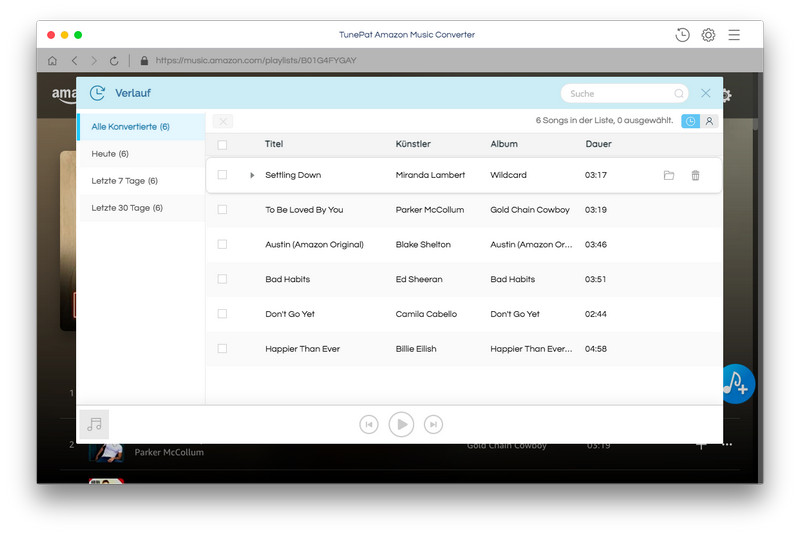Click artist Ed Sheeran
The image size is (800, 536).
(x=419, y=279)
